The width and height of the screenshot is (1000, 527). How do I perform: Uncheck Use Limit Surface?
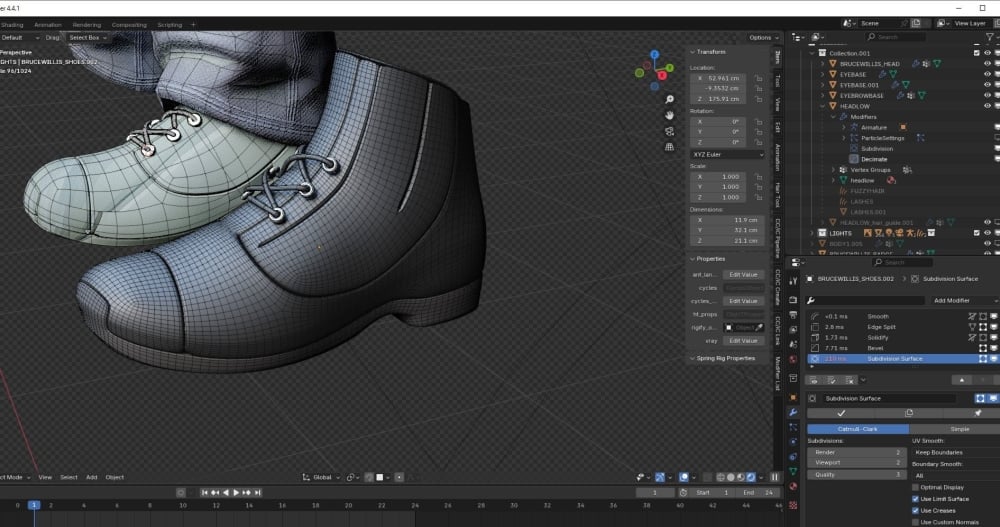point(915,498)
